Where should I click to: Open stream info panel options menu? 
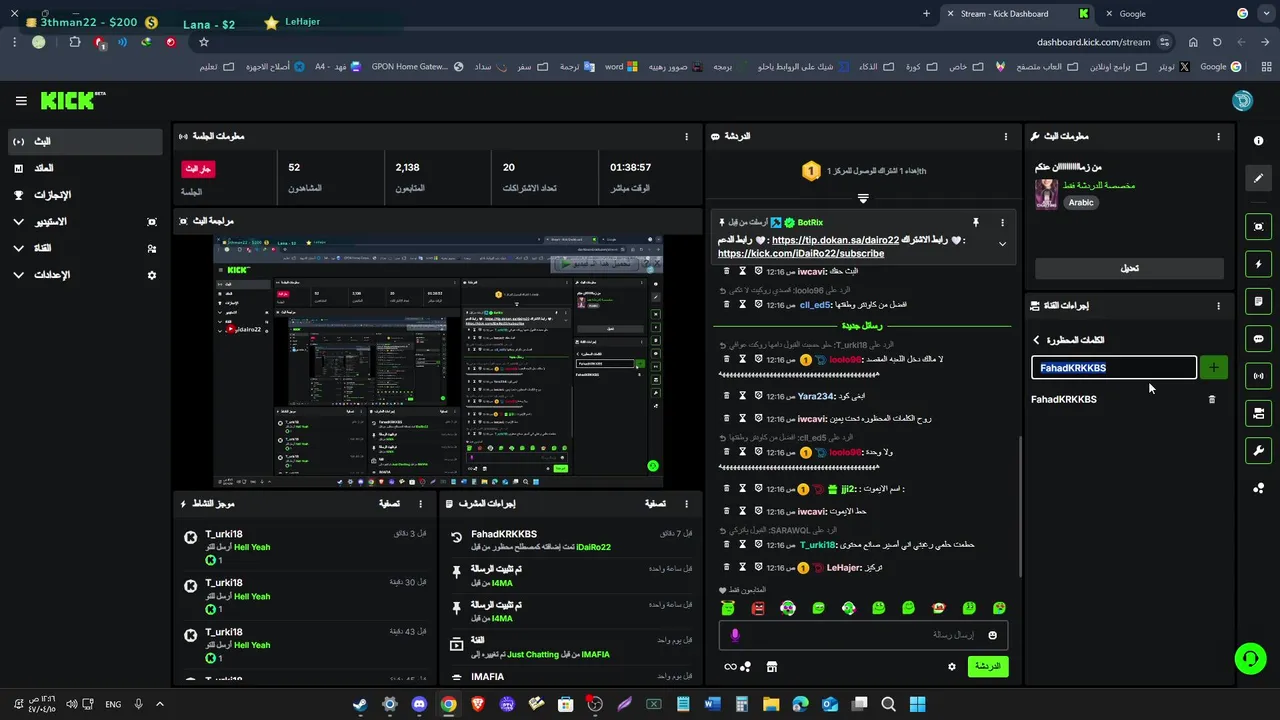click(x=1218, y=136)
